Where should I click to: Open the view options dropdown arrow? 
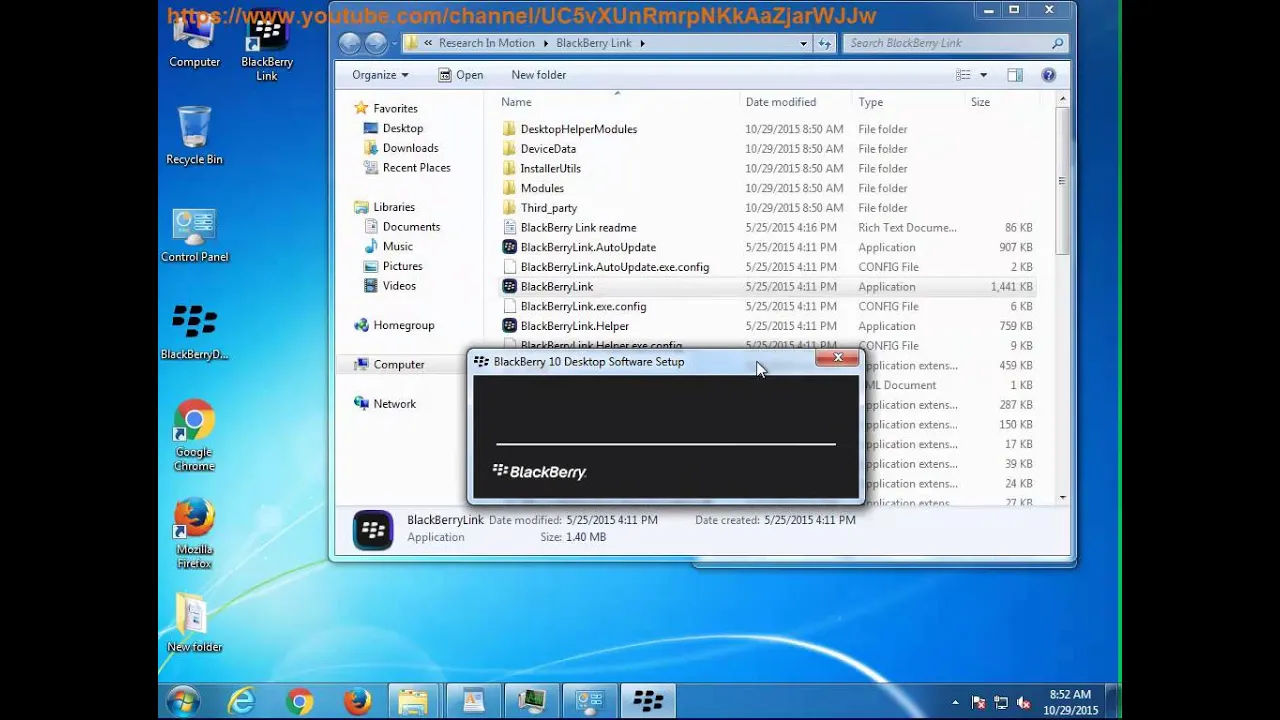983,75
